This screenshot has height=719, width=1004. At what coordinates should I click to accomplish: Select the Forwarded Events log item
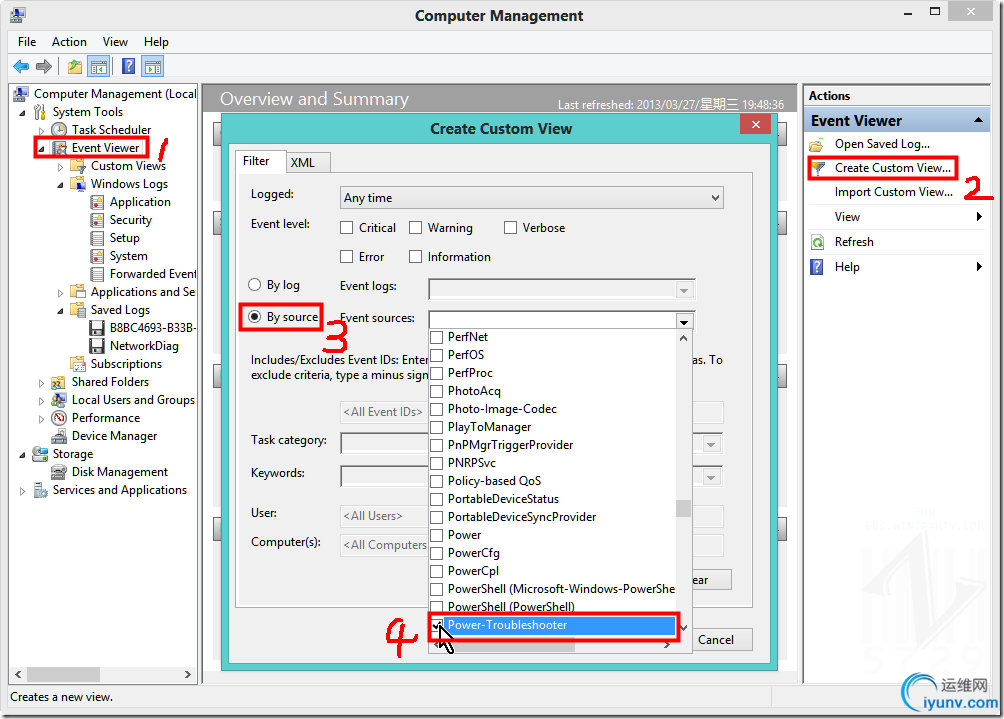pos(152,274)
